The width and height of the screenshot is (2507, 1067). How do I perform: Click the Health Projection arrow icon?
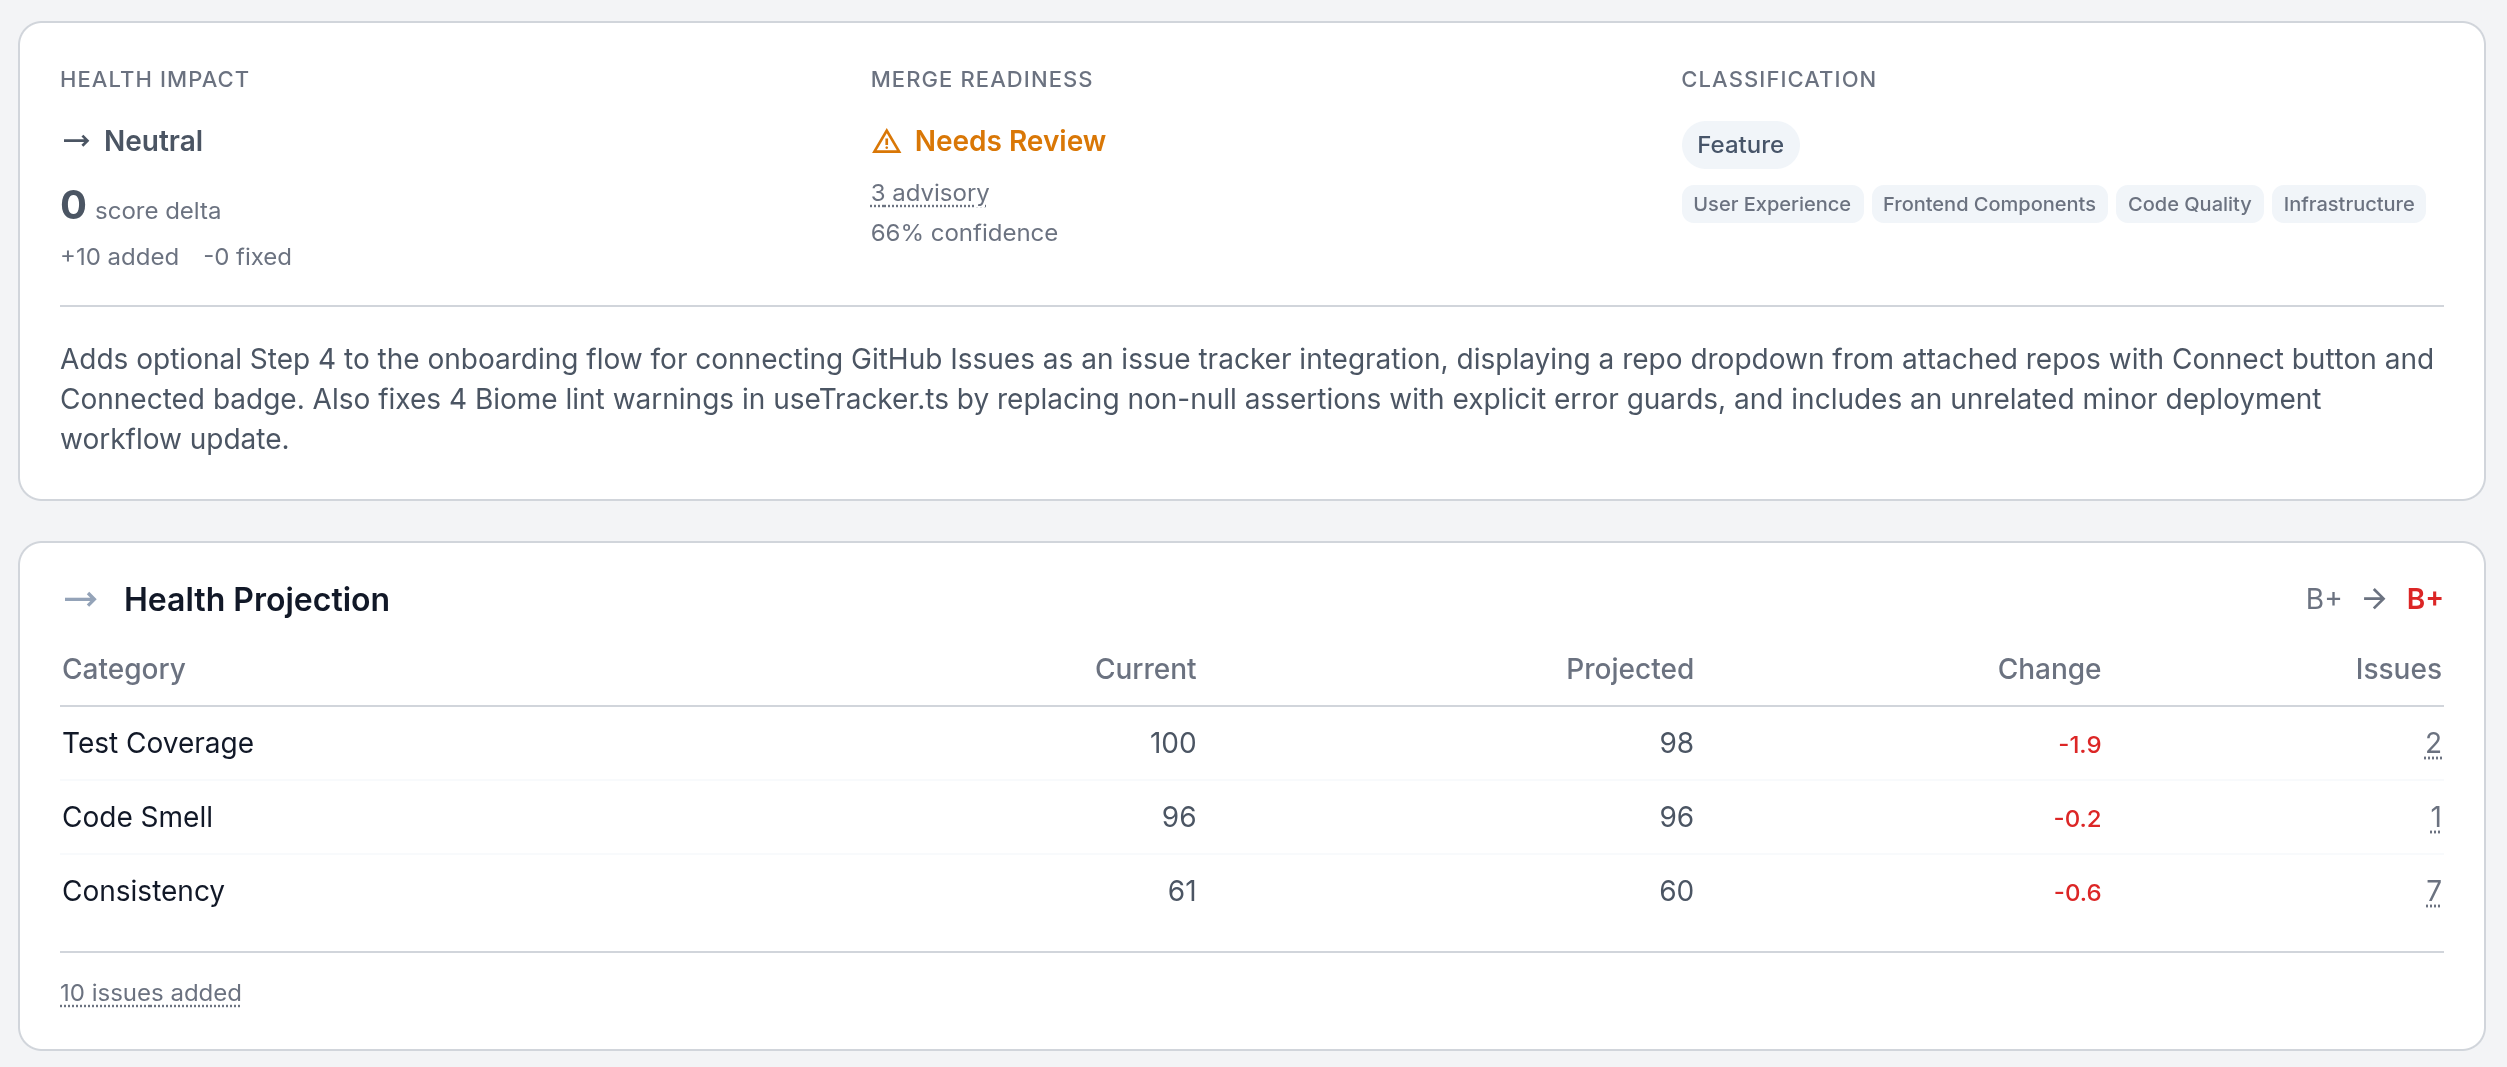pos(81,599)
